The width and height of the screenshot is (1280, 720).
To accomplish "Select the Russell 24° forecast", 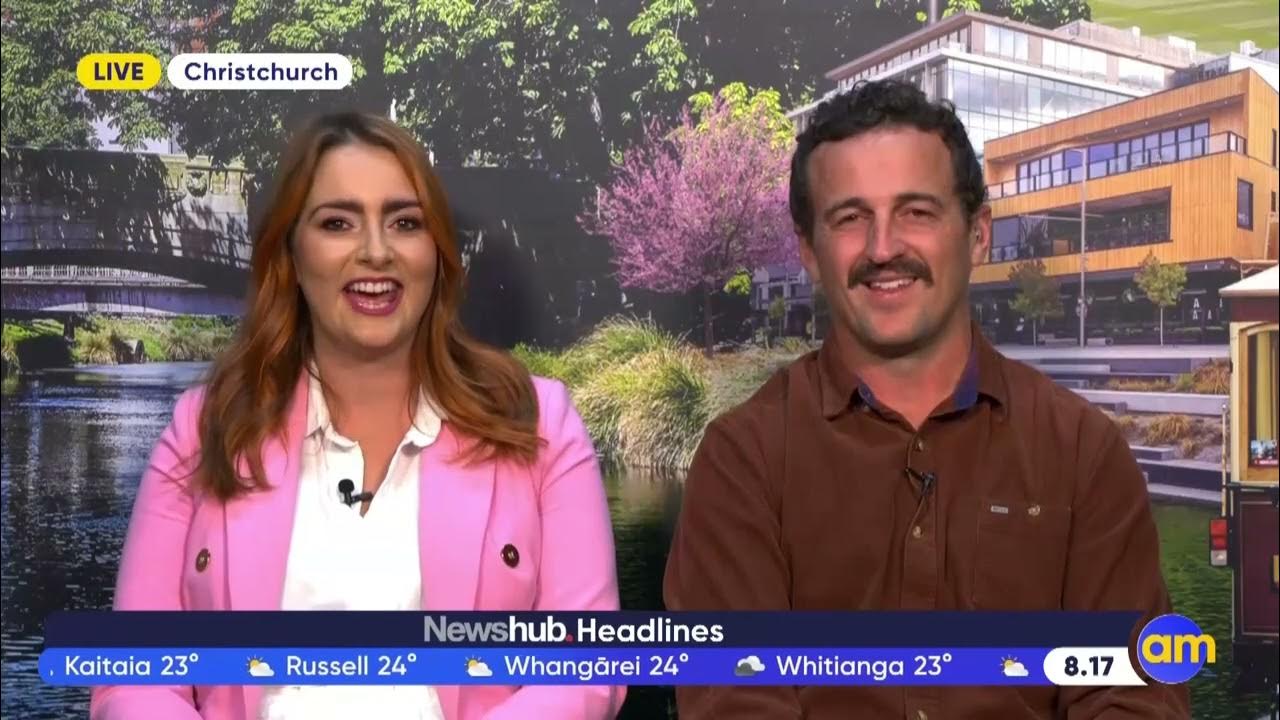I will (351, 666).
